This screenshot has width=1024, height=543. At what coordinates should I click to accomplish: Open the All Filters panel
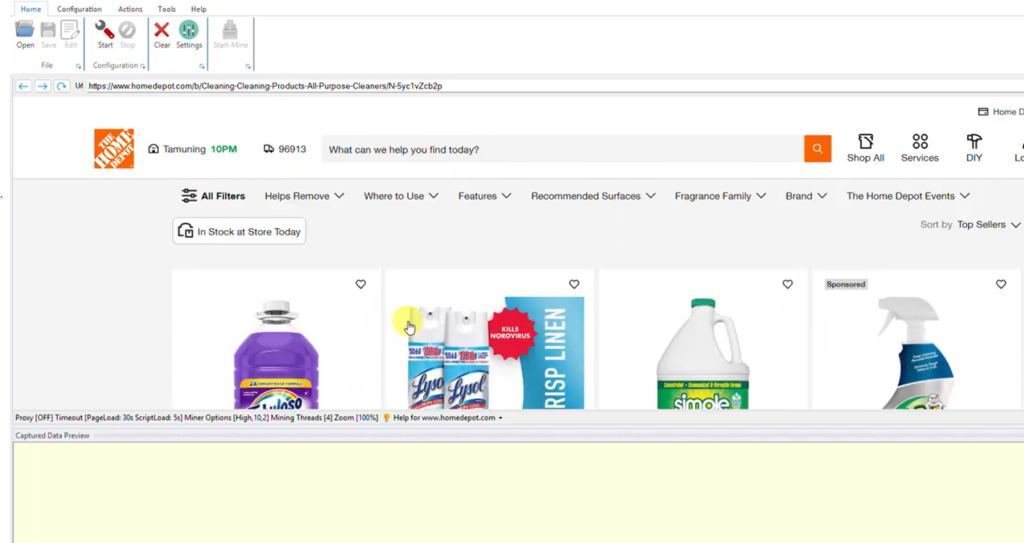point(214,196)
